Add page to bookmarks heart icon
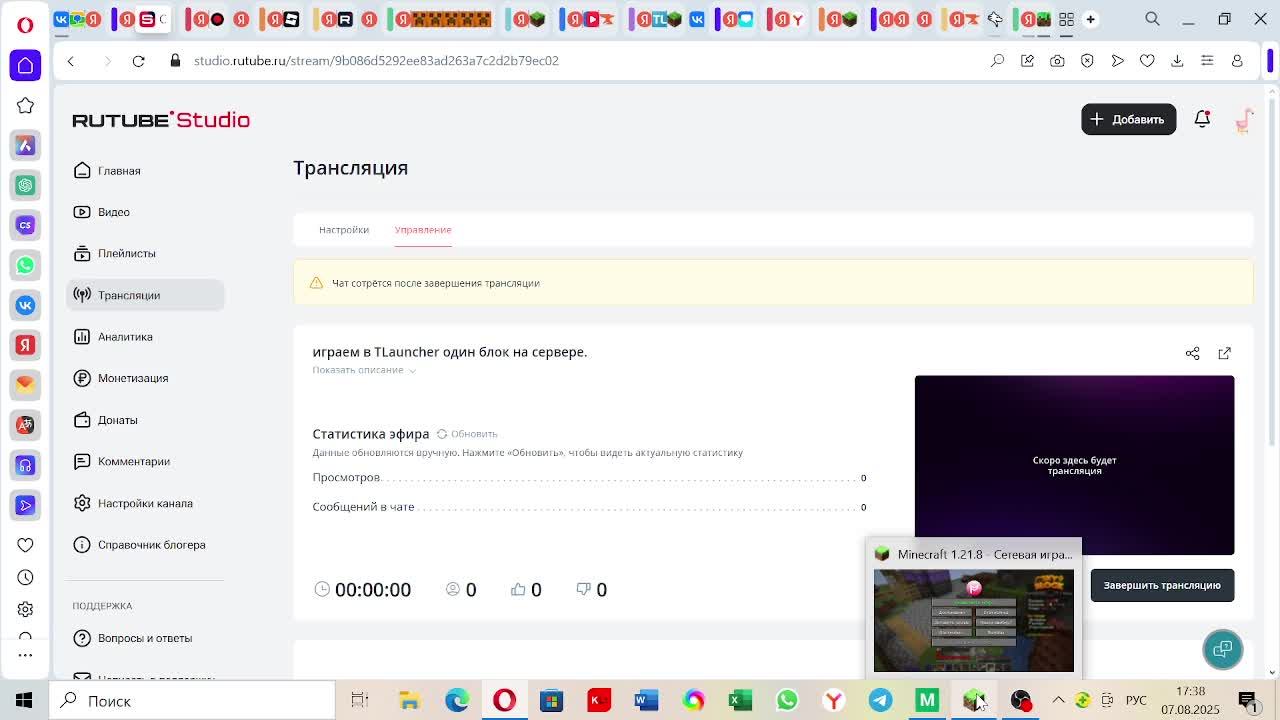The height and width of the screenshot is (720, 1280). [x=1147, y=61]
